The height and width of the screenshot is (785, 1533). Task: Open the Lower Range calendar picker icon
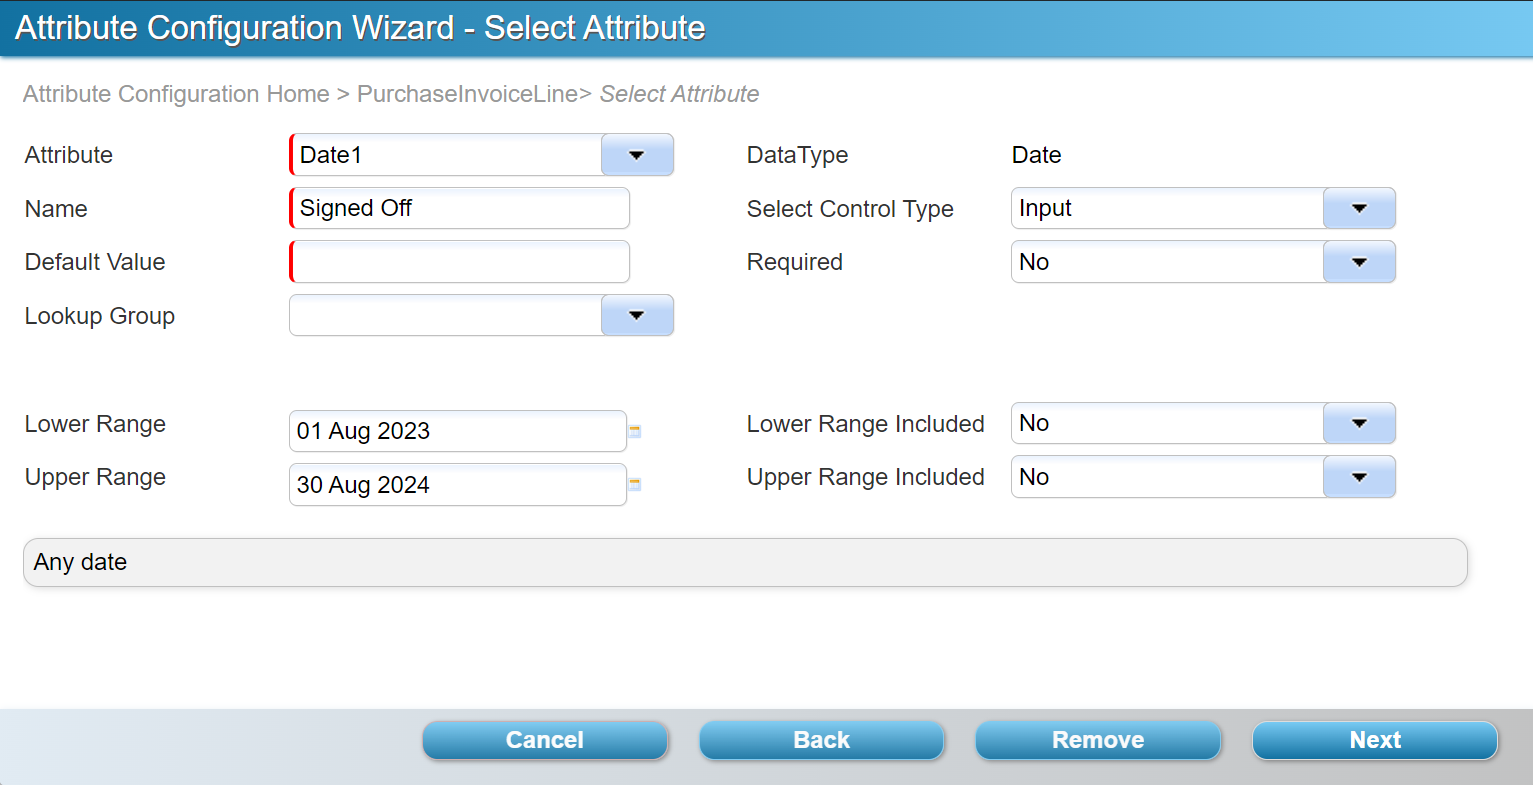point(634,431)
